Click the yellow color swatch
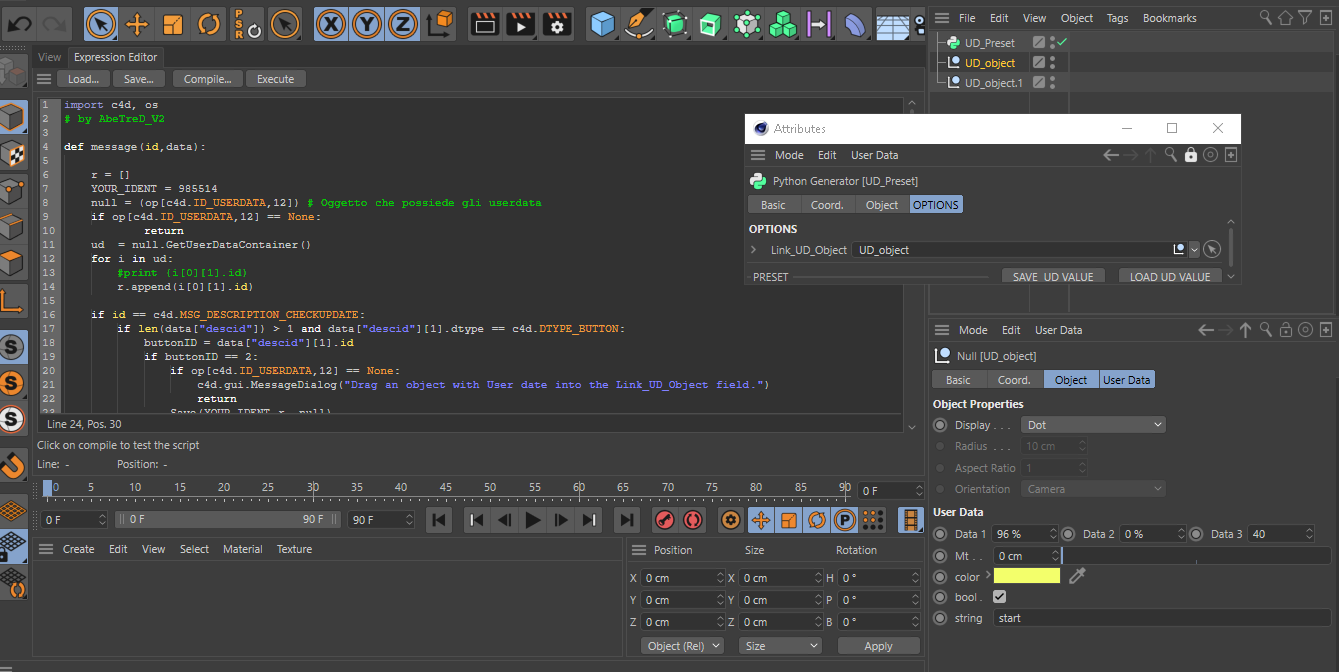This screenshot has width=1339, height=672. tap(1027, 576)
